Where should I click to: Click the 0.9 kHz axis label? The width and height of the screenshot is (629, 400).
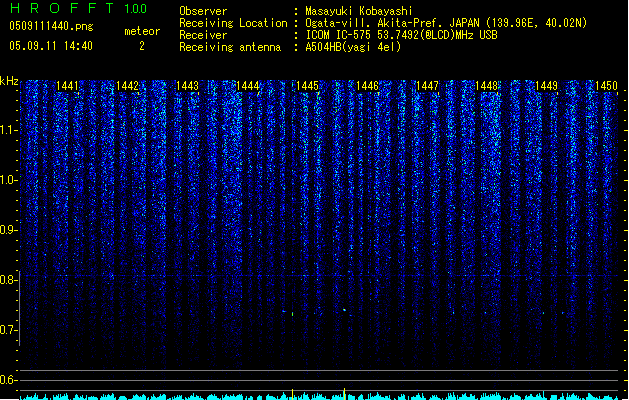[8, 230]
